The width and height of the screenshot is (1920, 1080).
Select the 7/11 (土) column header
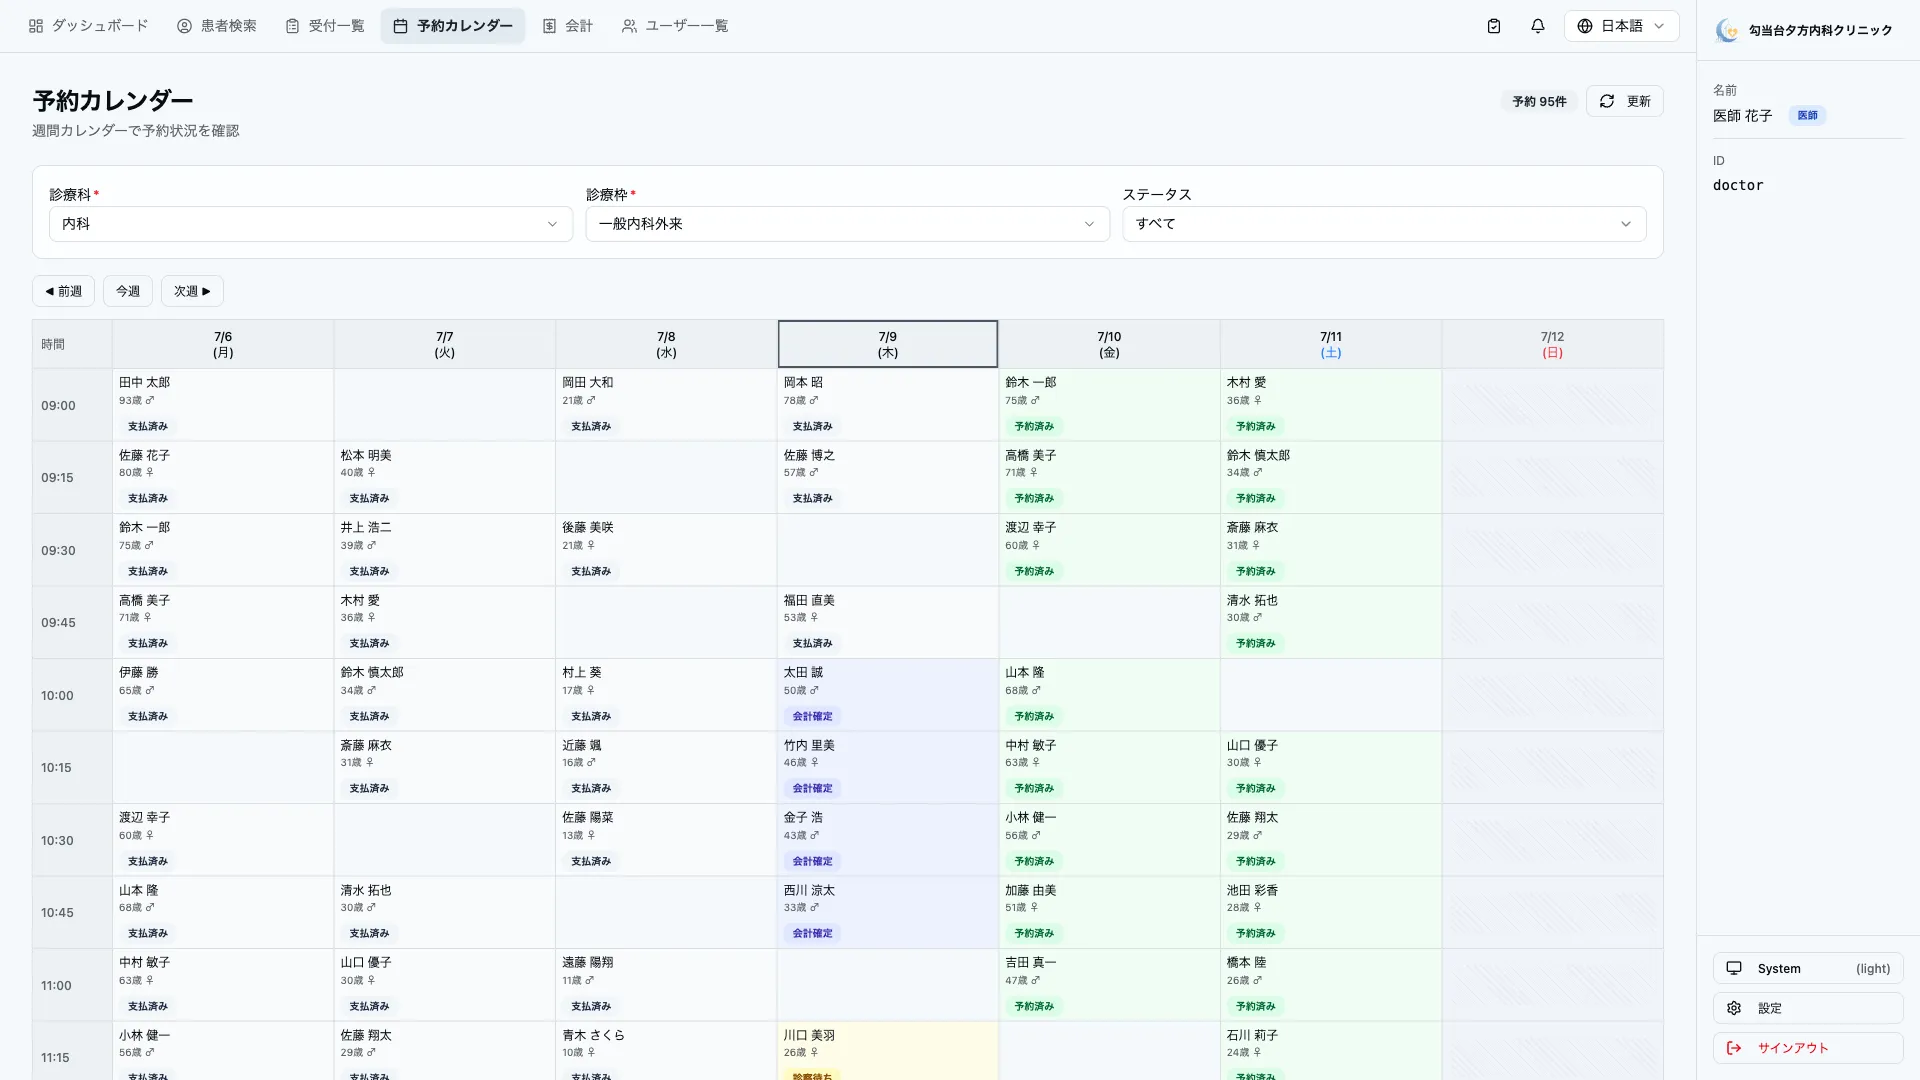1331,344
